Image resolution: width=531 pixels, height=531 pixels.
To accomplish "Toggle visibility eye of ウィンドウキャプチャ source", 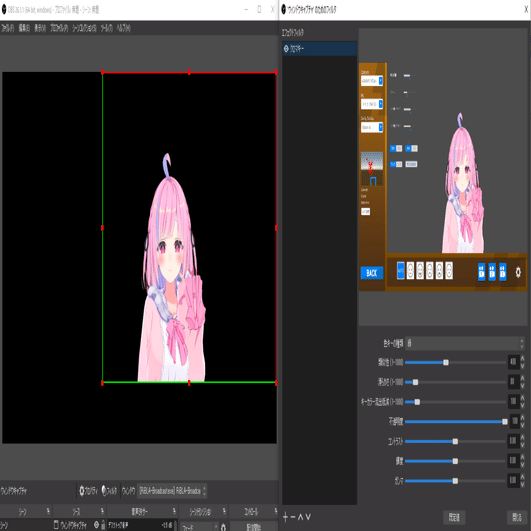I will (97, 525).
